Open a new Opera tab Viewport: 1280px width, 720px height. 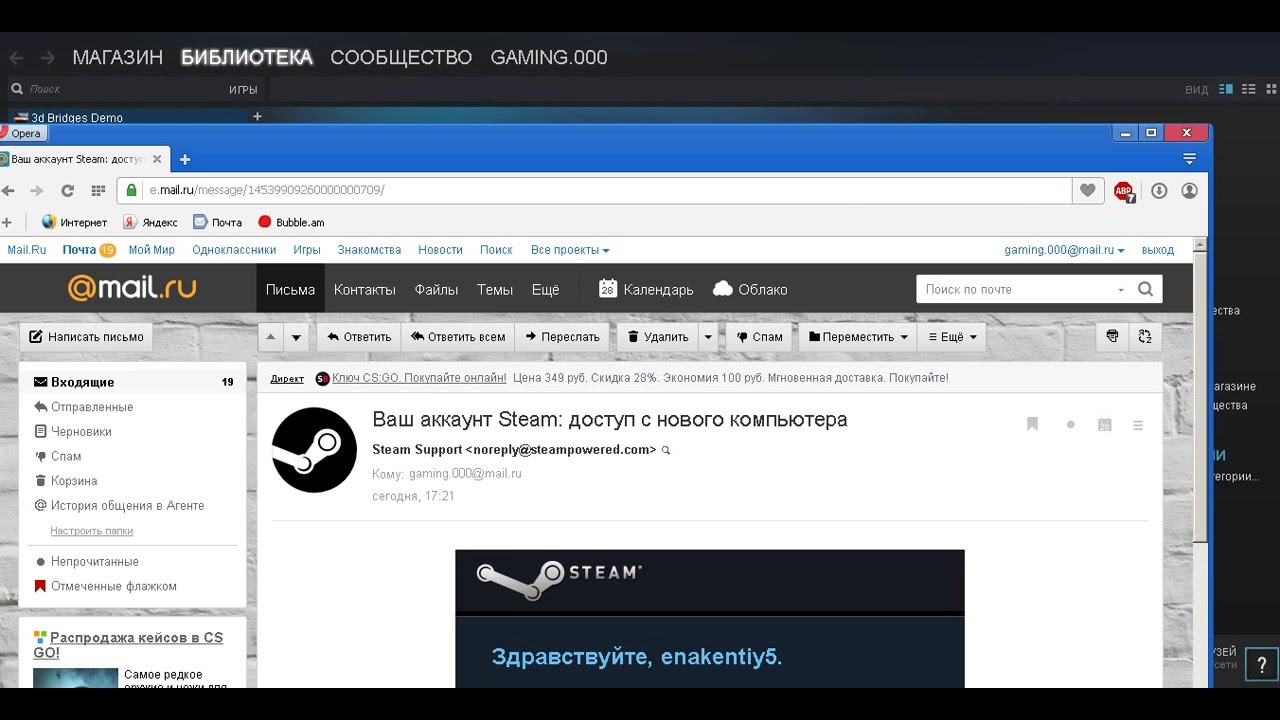[185, 159]
